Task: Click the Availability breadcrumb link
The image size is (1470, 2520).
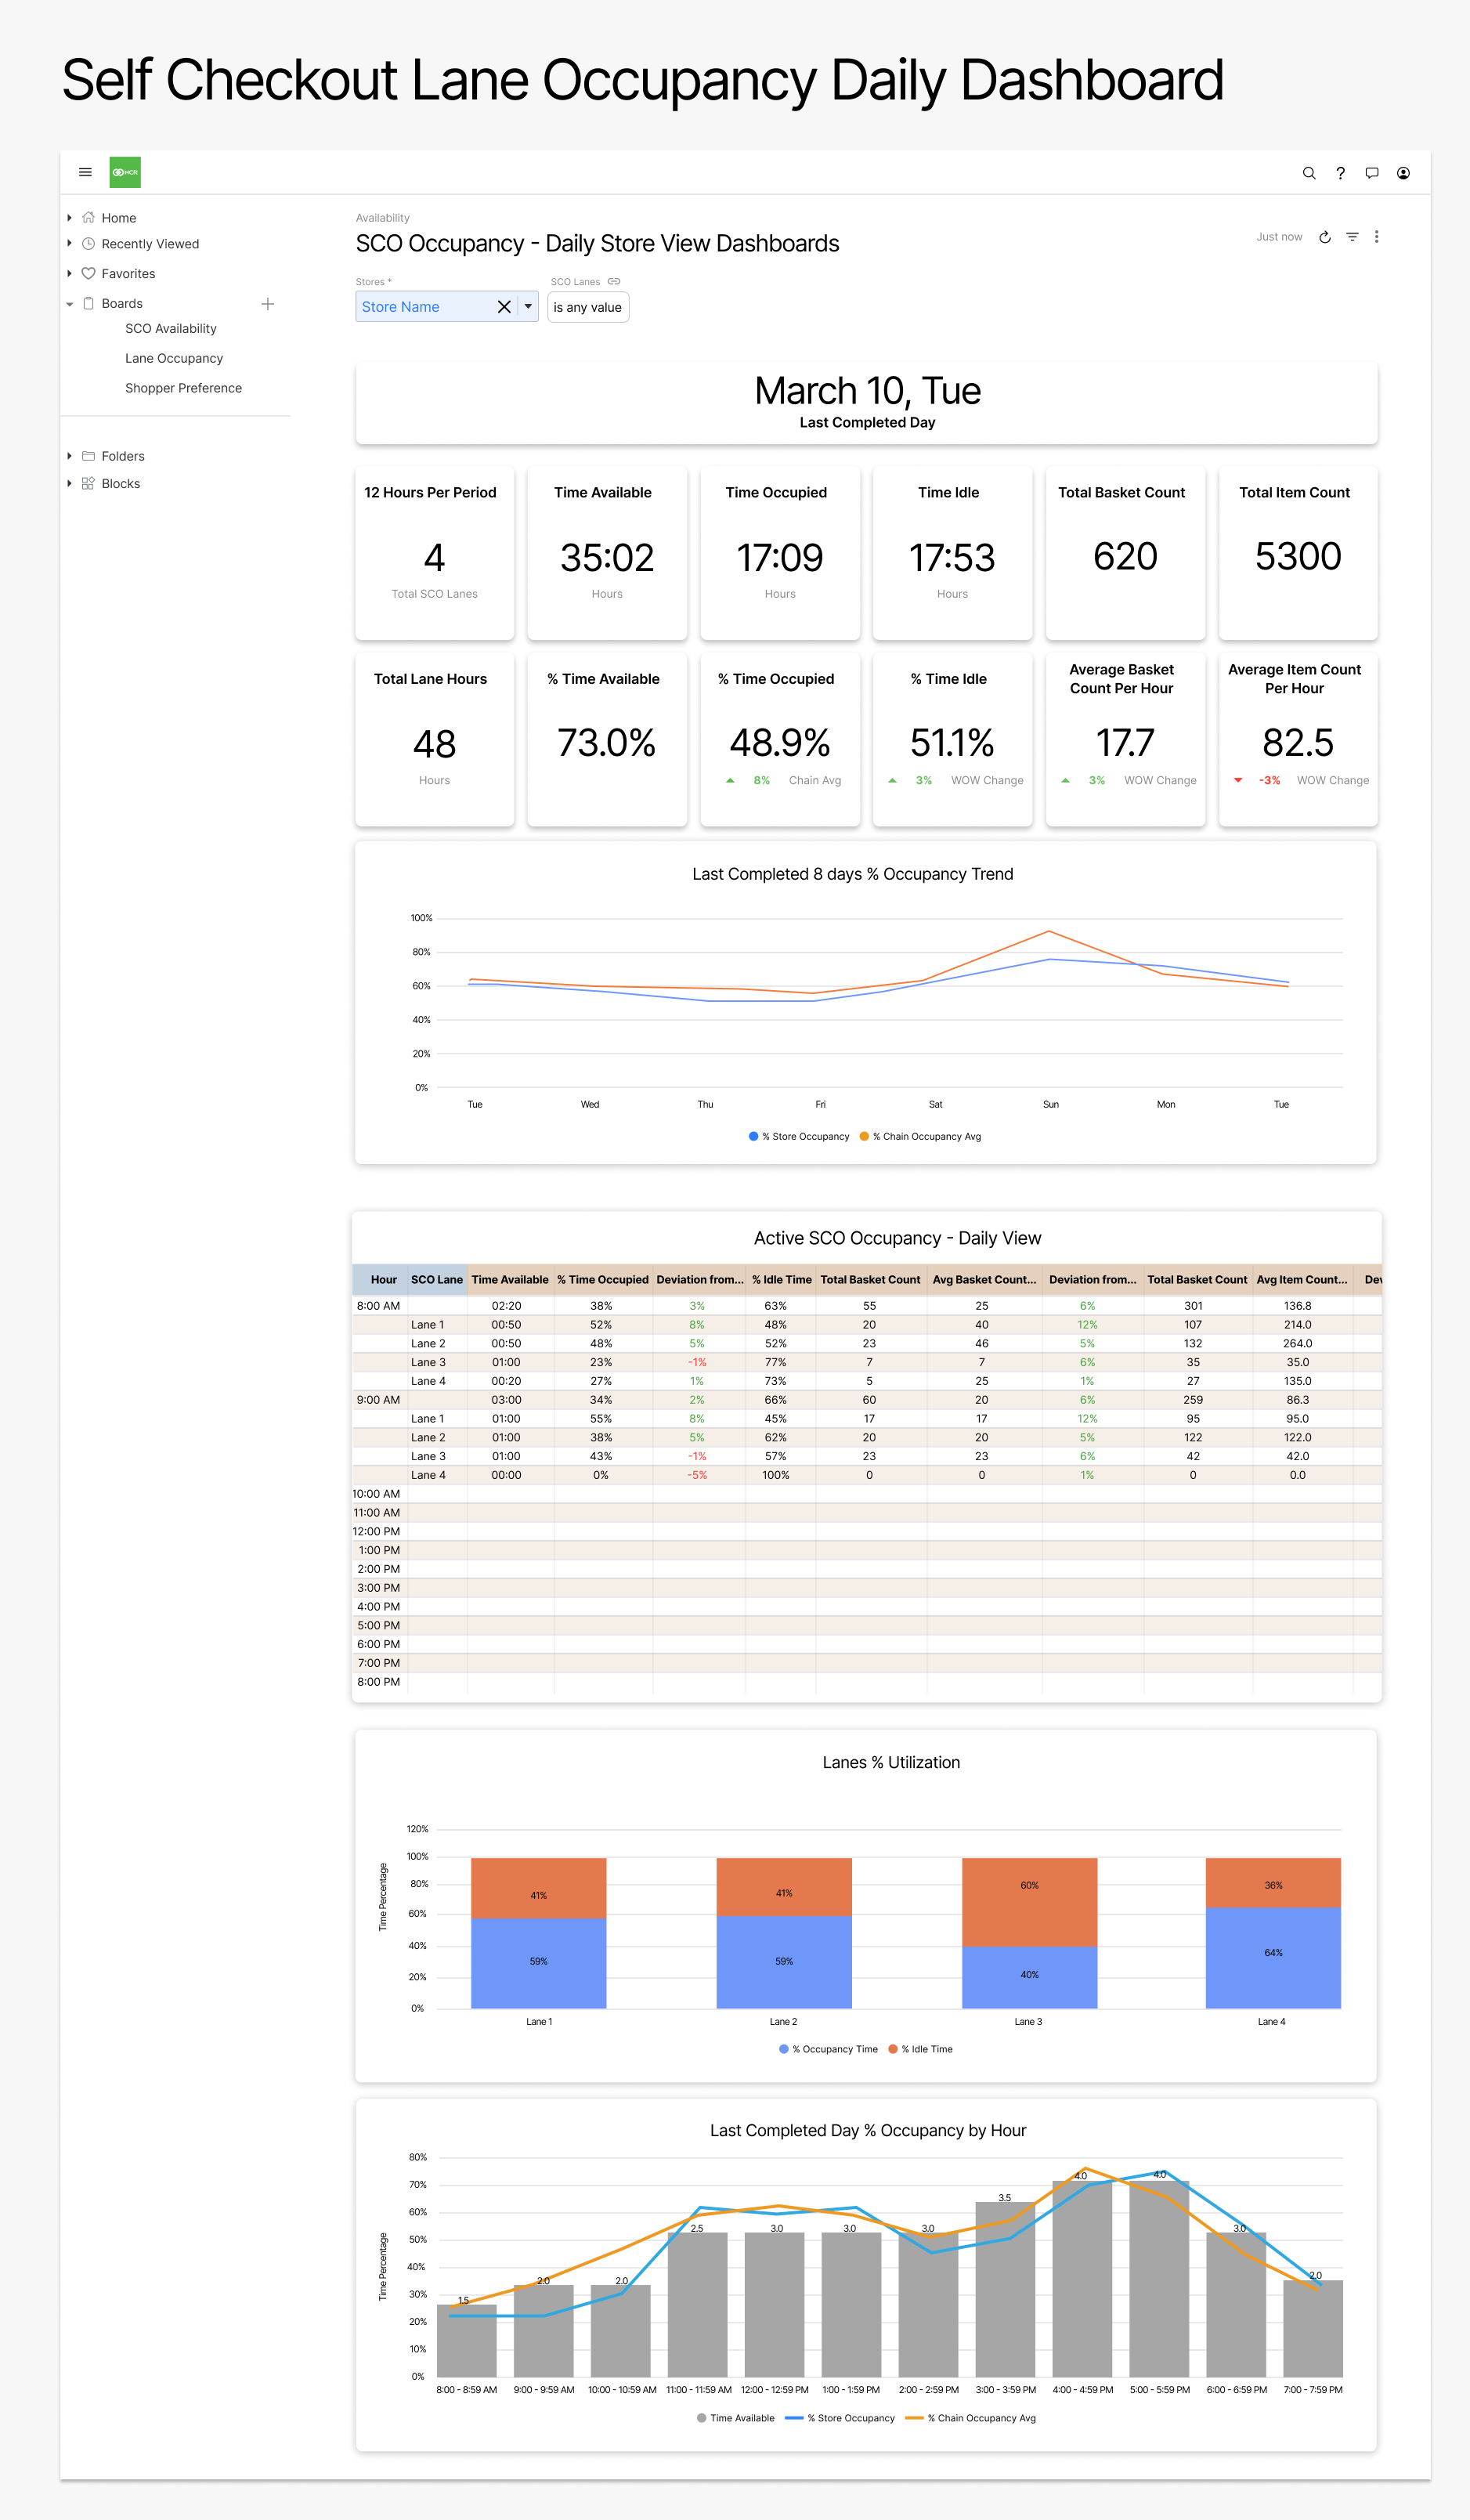Action: [383, 218]
